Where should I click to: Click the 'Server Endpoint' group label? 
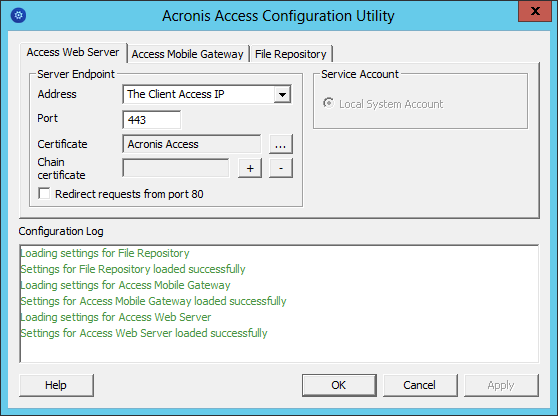pyautogui.click(x=76, y=74)
